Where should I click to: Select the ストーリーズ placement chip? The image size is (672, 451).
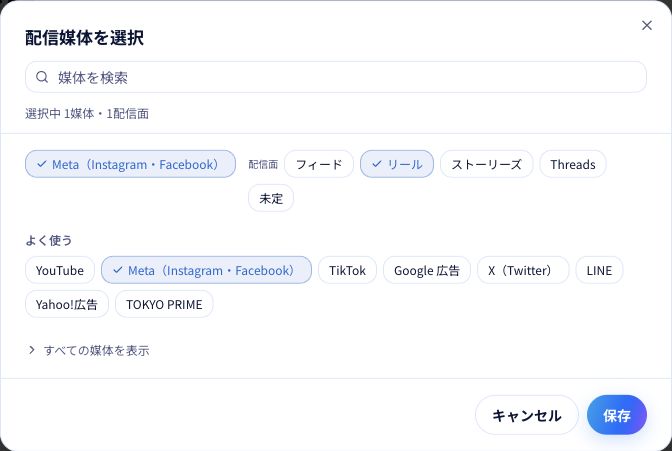tap(486, 164)
